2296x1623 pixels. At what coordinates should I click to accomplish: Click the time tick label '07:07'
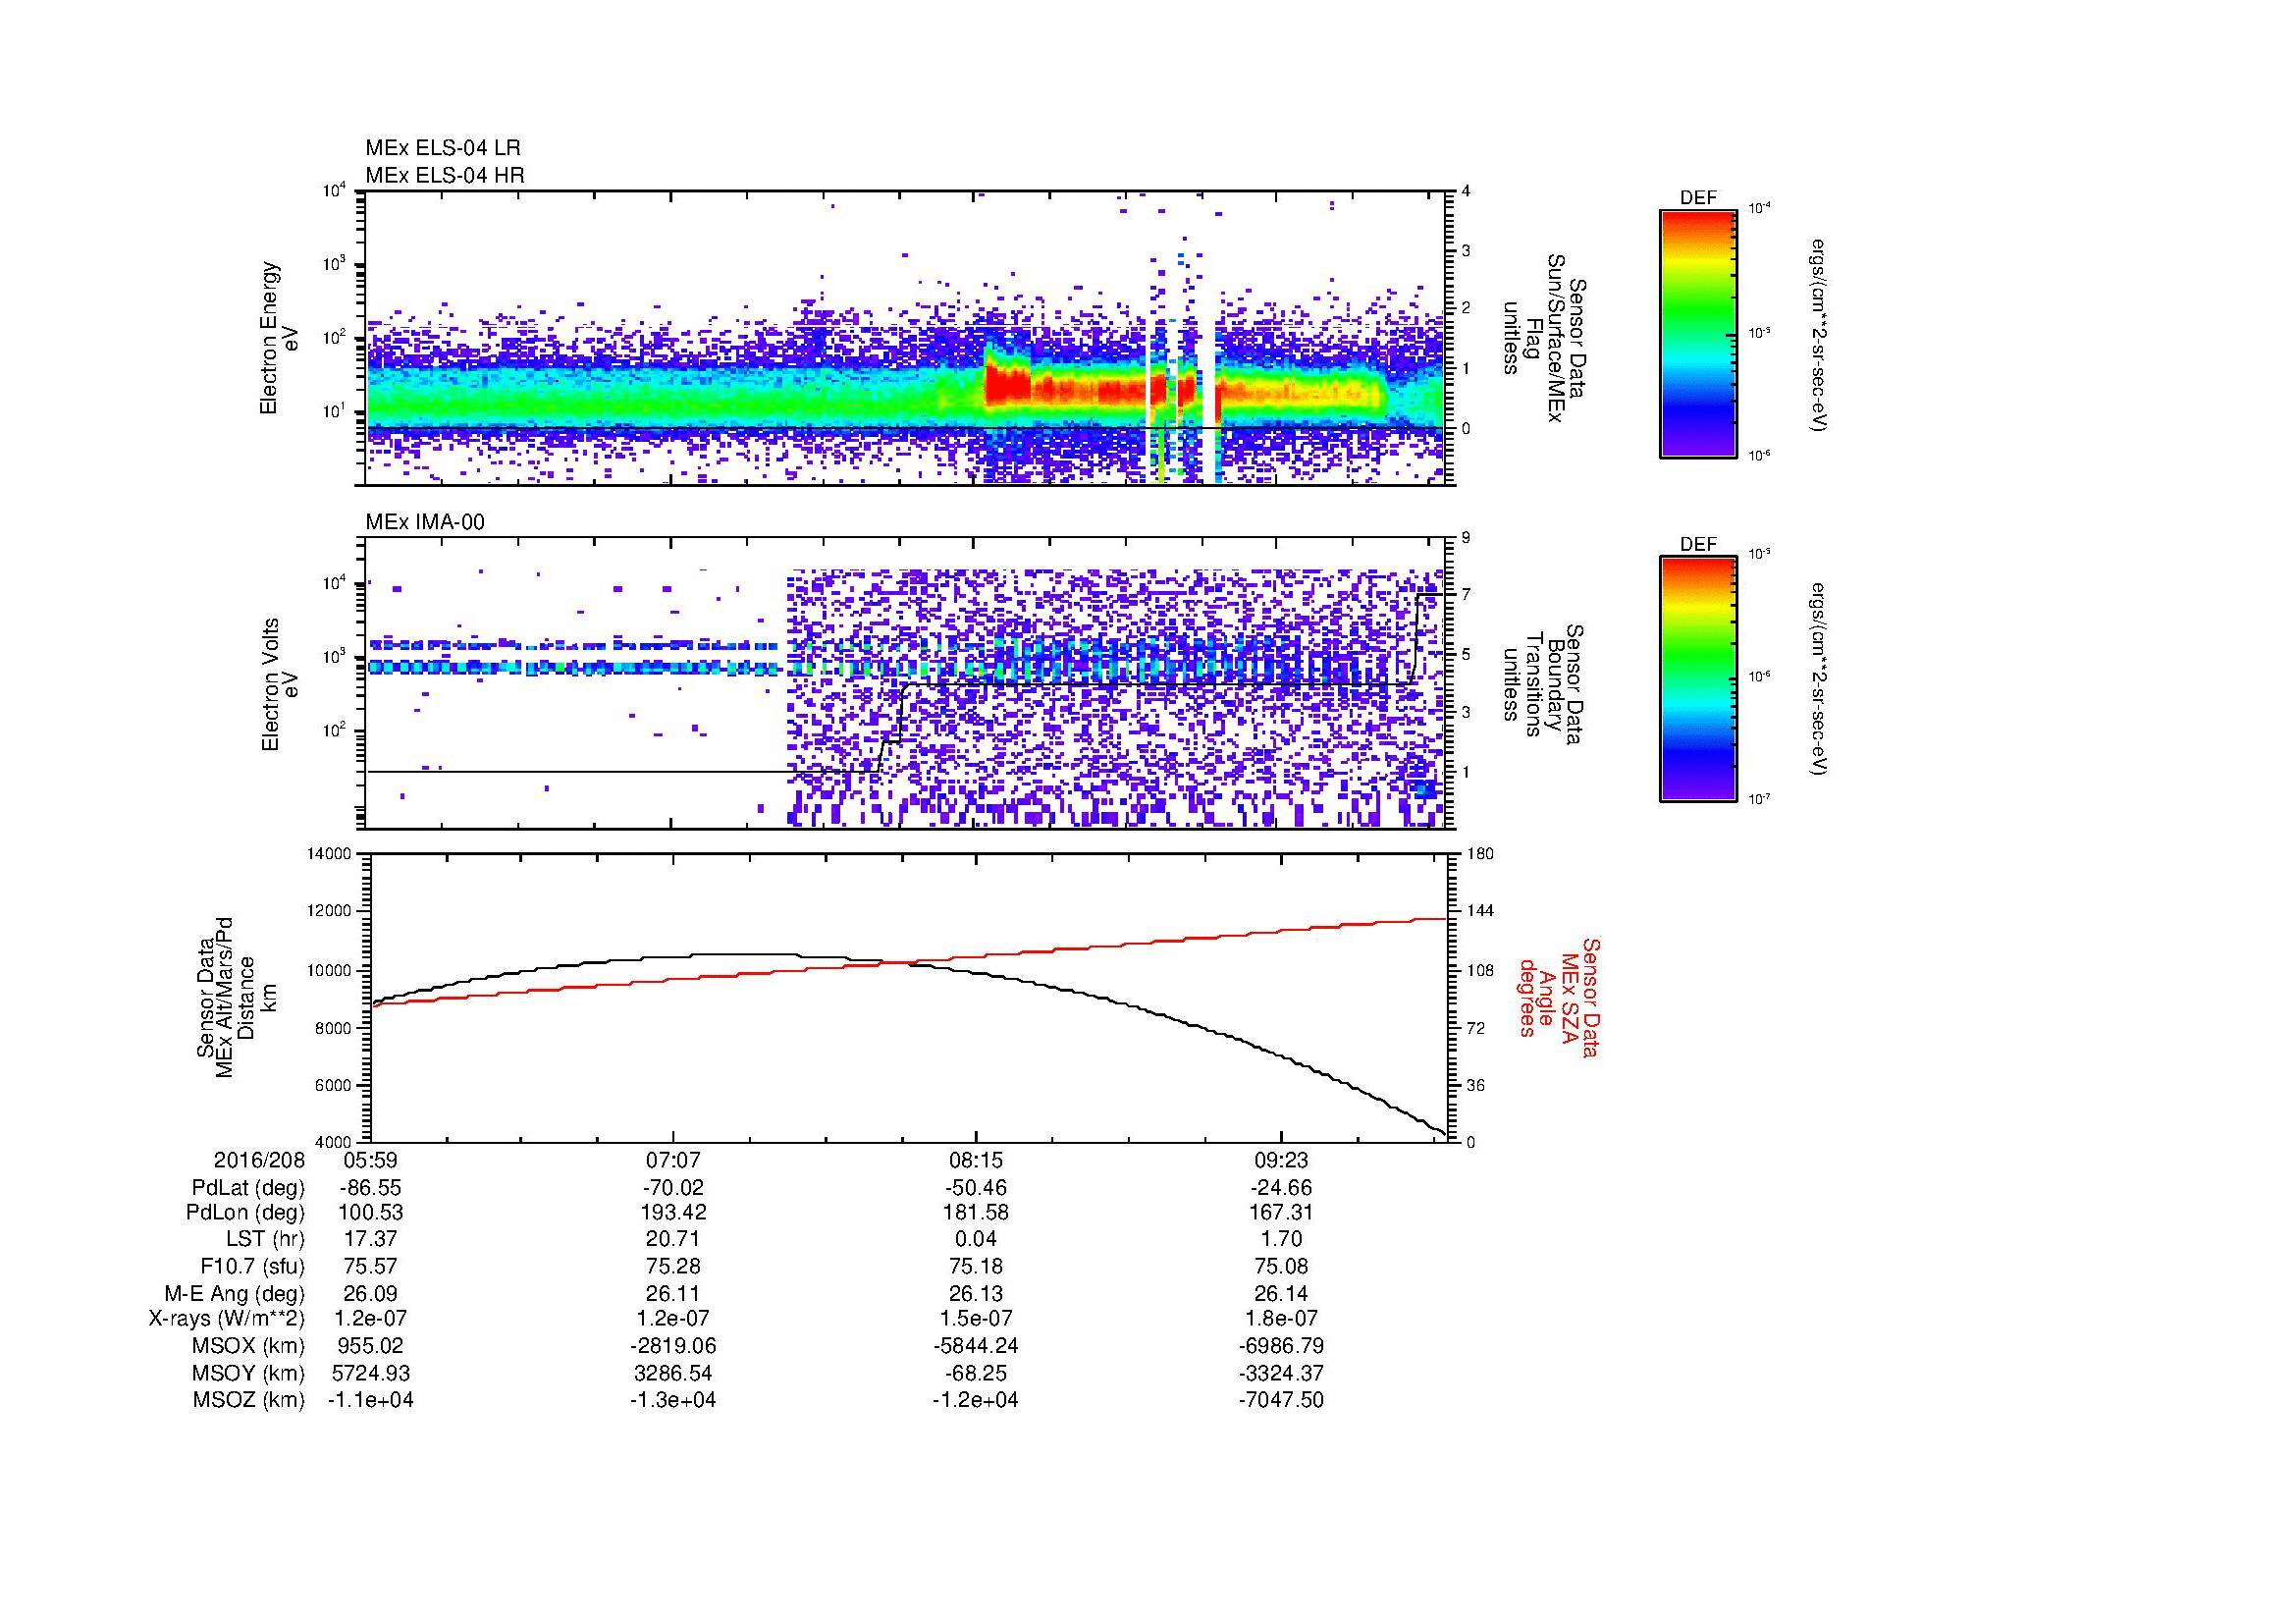pyautogui.click(x=673, y=1160)
